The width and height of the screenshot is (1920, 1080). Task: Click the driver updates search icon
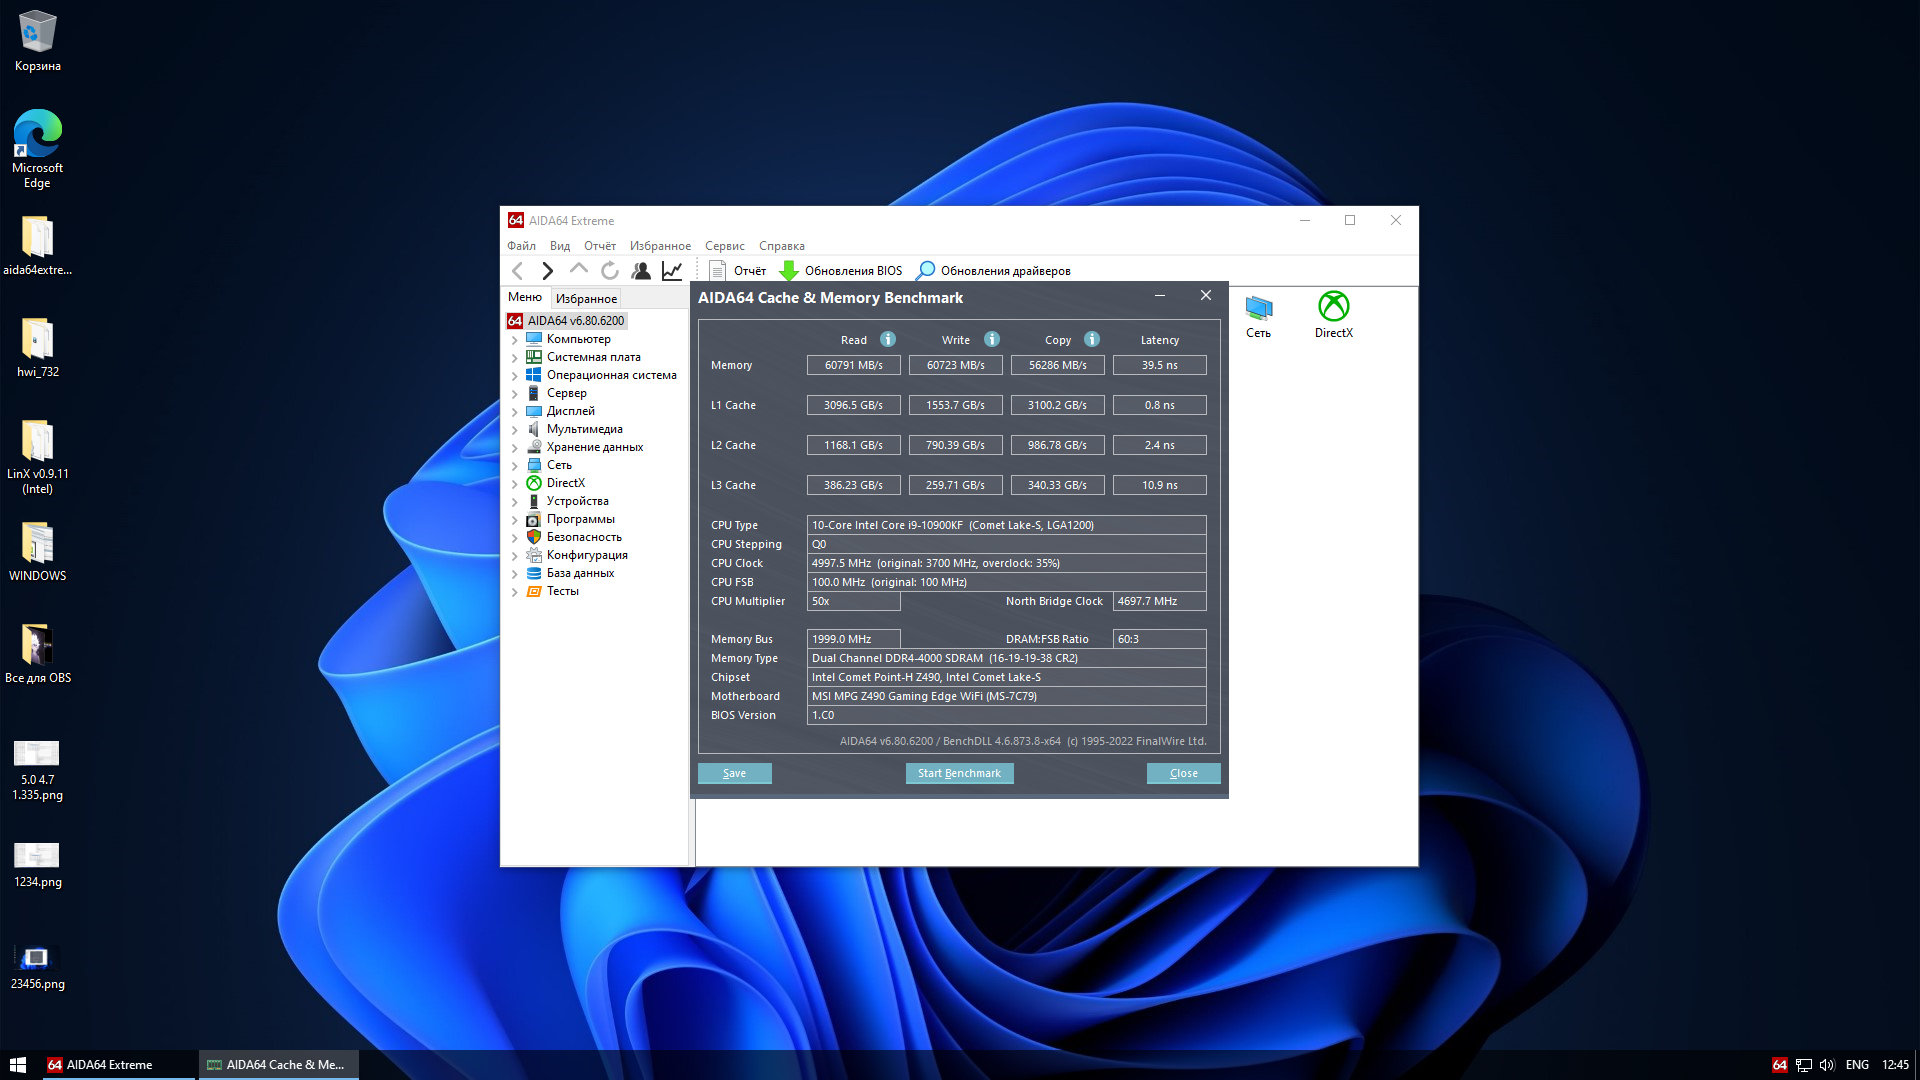[x=926, y=270]
